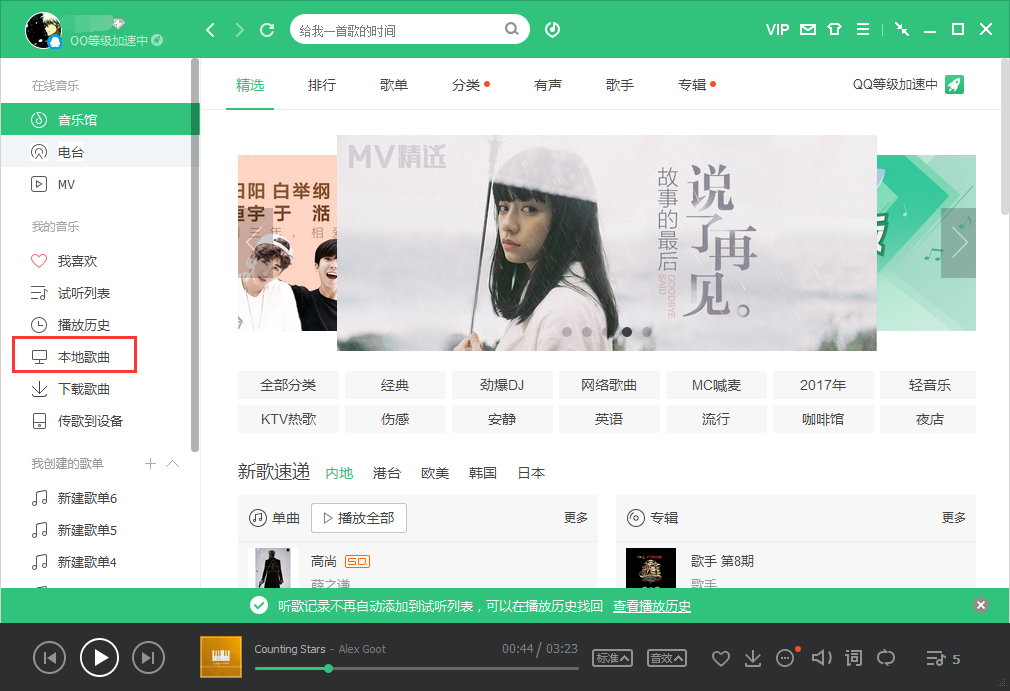Adjust the song playback progress slider
The width and height of the screenshot is (1010, 691).
click(x=329, y=669)
